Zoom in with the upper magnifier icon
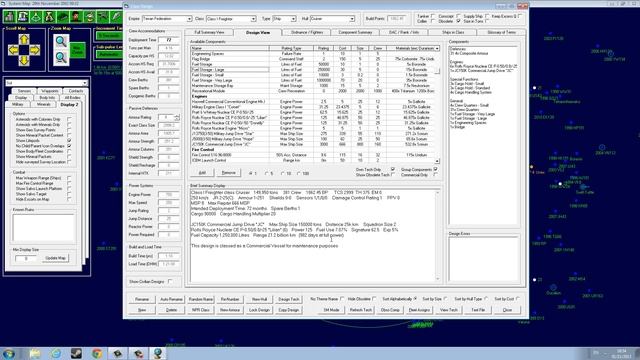The width and height of the screenshot is (640, 360). (61, 41)
